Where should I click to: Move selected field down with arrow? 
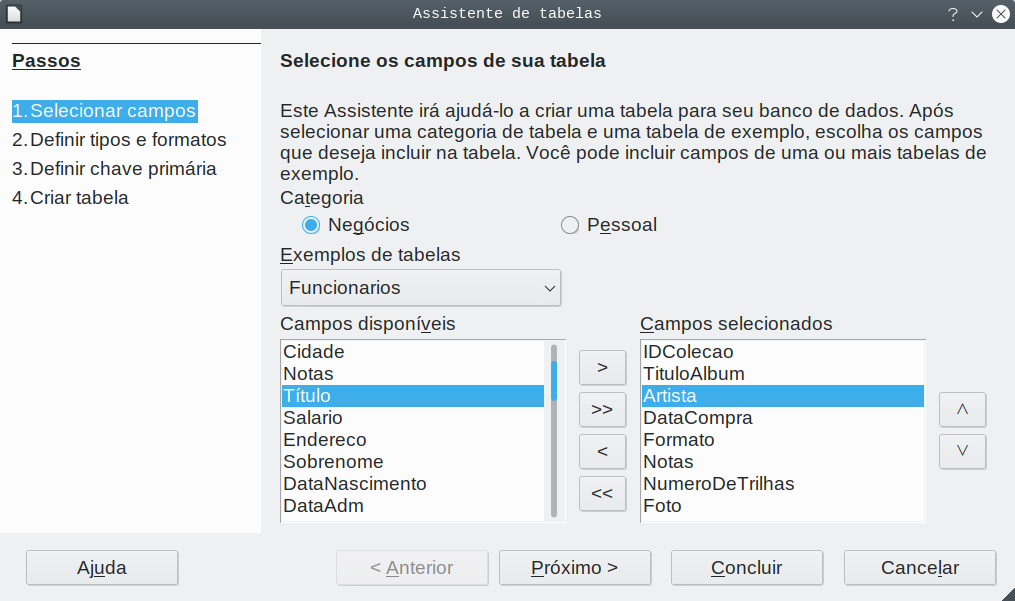pyautogui.click(x=963, y=451)
